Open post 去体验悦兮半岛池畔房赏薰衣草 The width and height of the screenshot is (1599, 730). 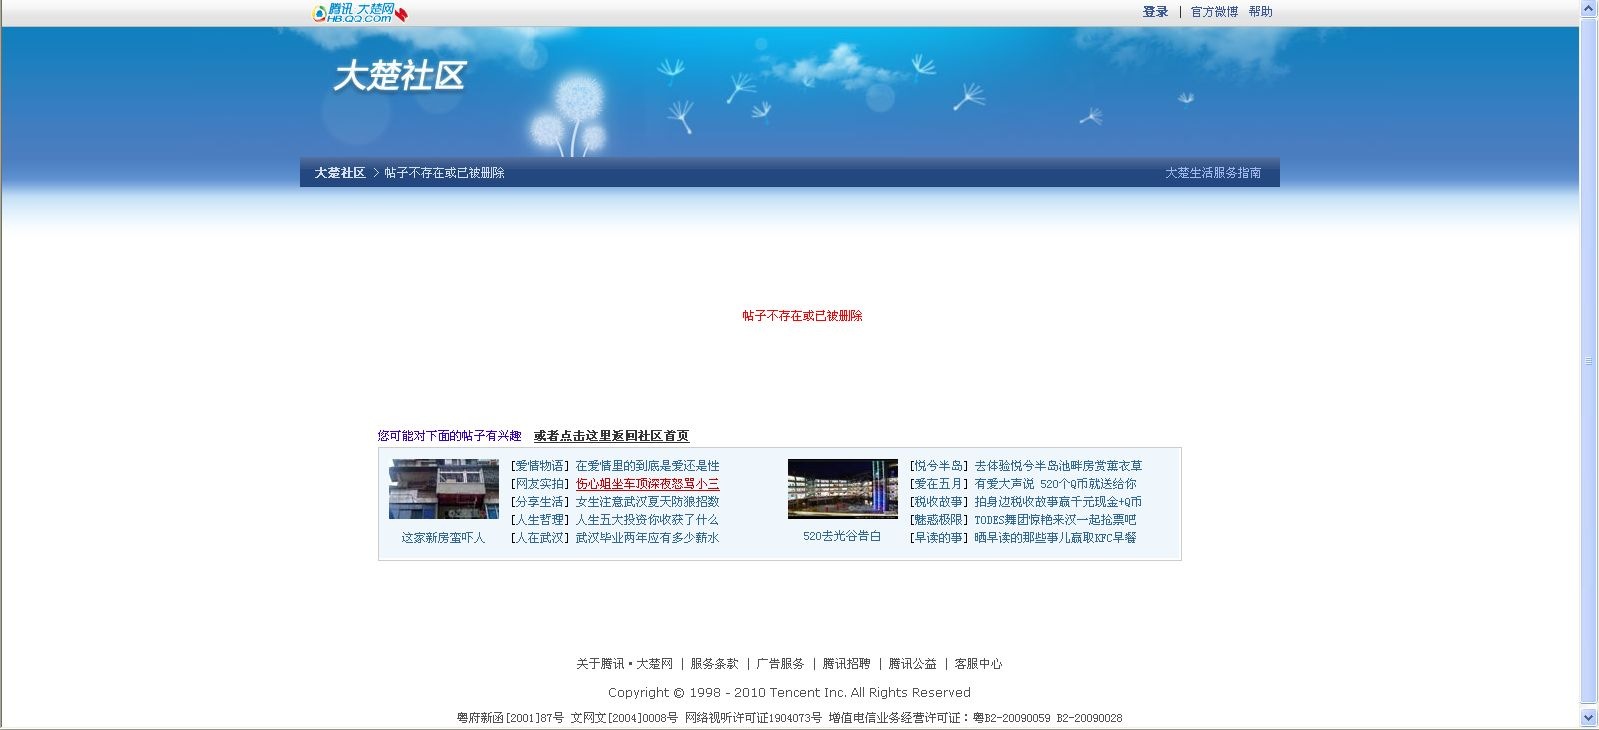click(x=1058, y=466)
